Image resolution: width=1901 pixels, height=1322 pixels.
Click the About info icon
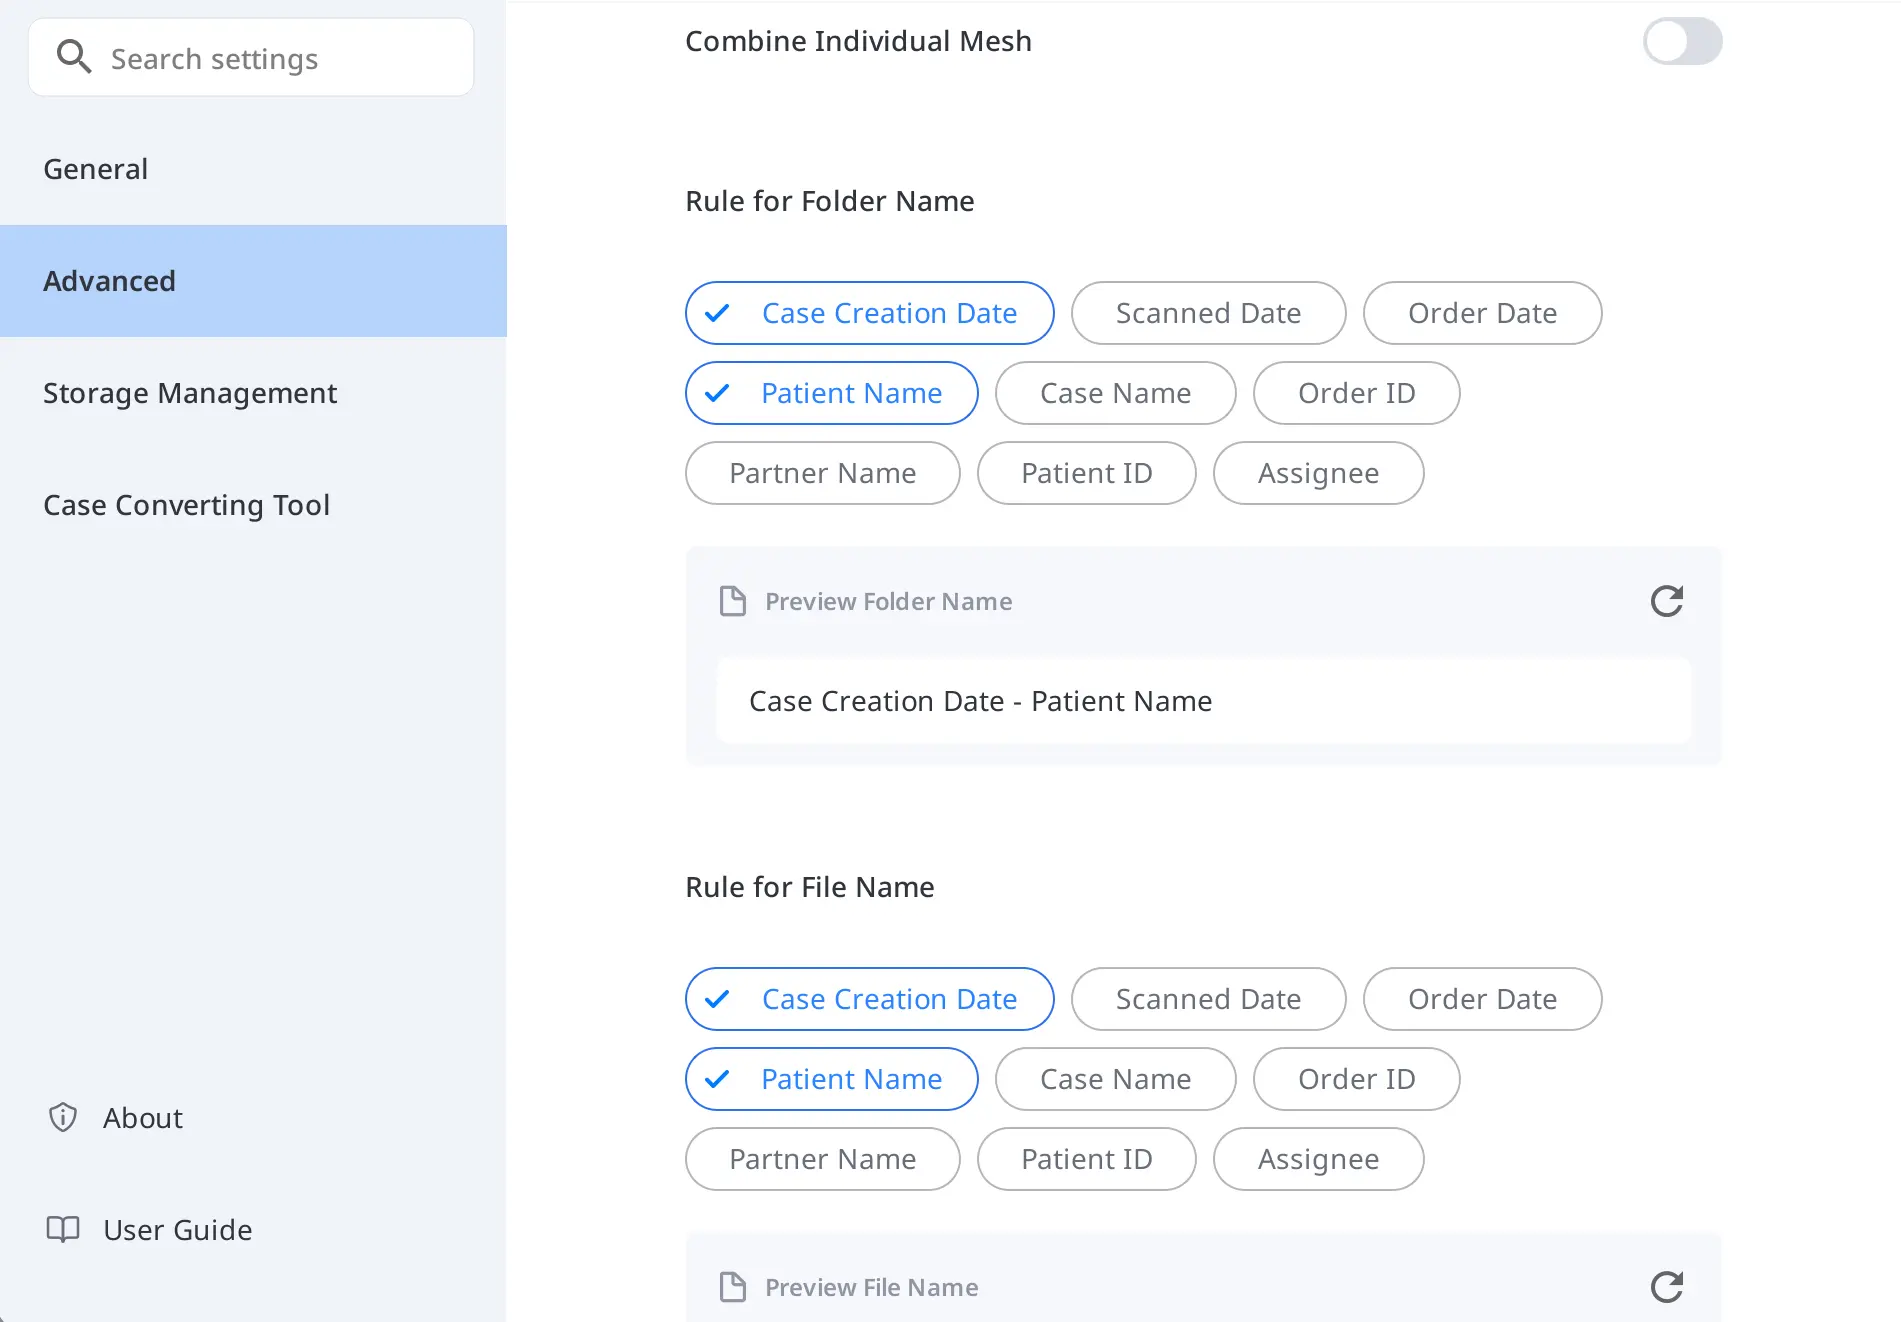(62, 1117)
